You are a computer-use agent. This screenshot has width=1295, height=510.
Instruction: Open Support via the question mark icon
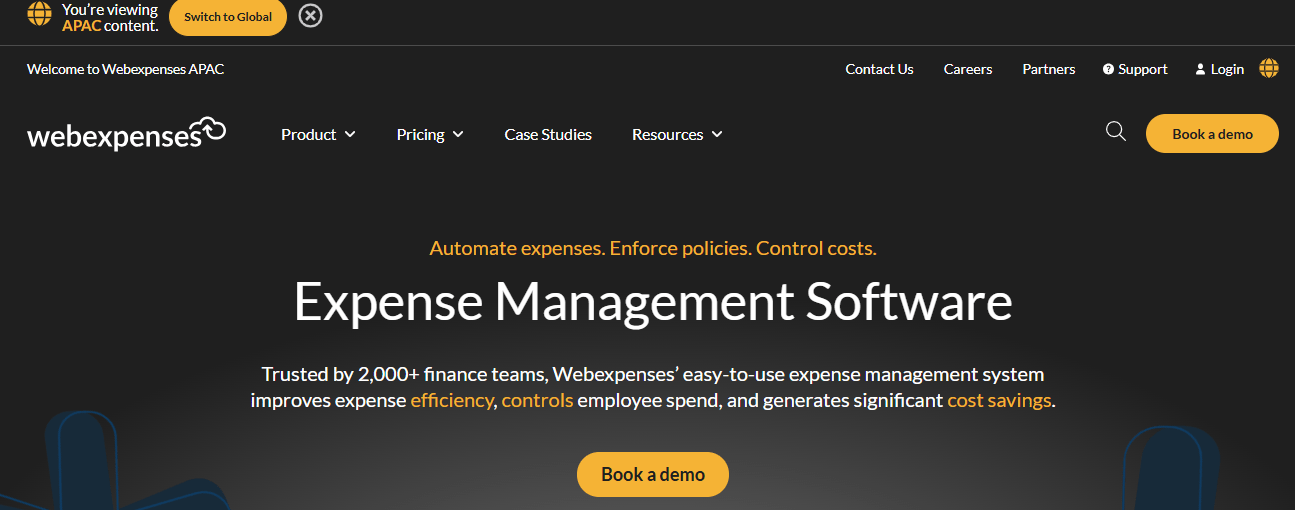point(1108,69)
